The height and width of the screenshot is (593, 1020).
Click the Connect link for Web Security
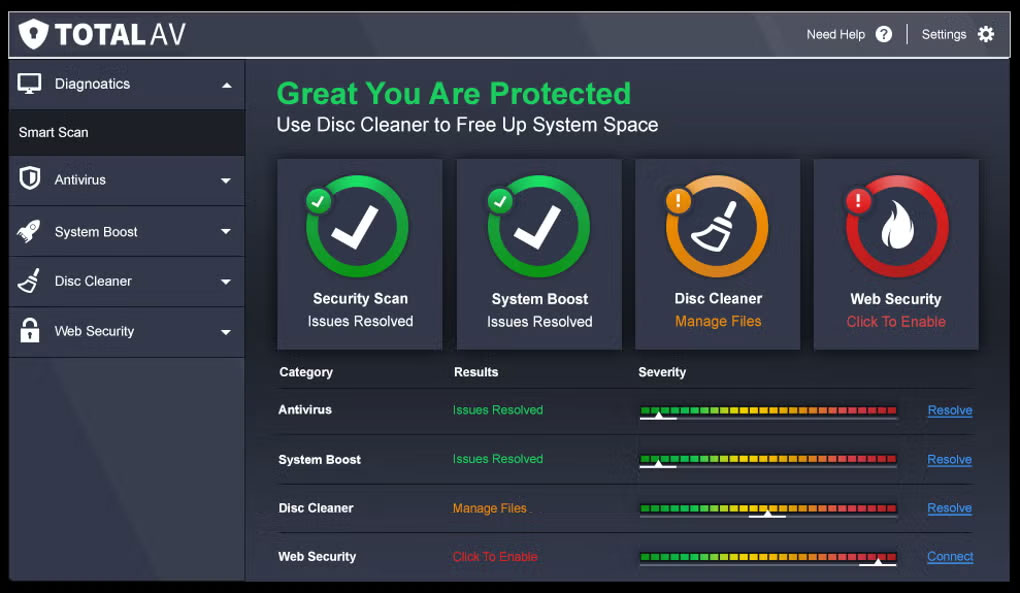(x=949, y=556)
